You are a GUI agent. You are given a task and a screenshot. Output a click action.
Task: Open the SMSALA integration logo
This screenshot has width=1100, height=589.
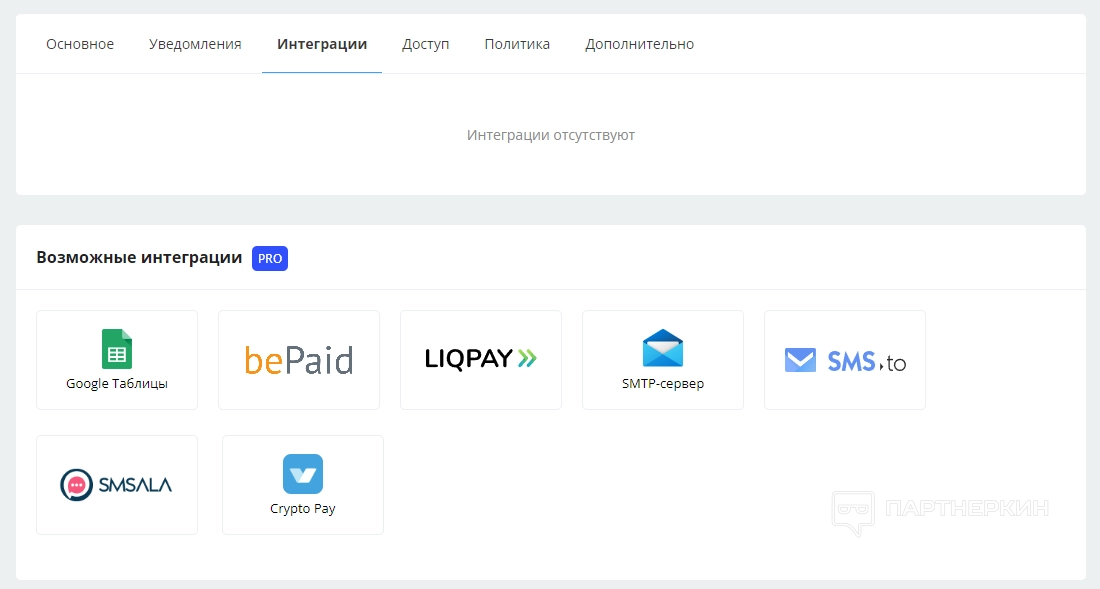[x=117, y=485]
